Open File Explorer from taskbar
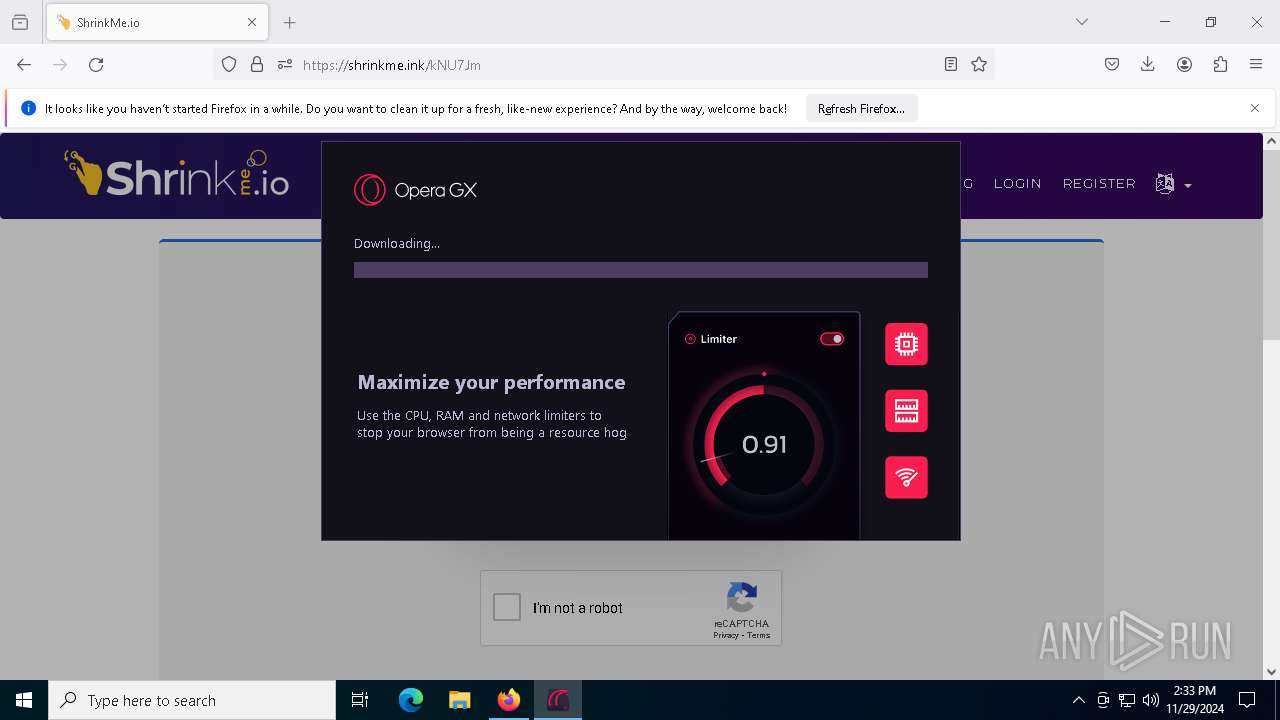 click(x=460, y=700)
